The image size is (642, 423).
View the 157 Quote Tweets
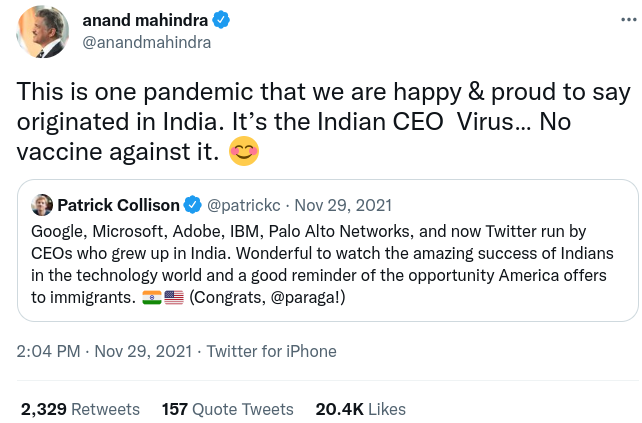(x=227, y=409)
